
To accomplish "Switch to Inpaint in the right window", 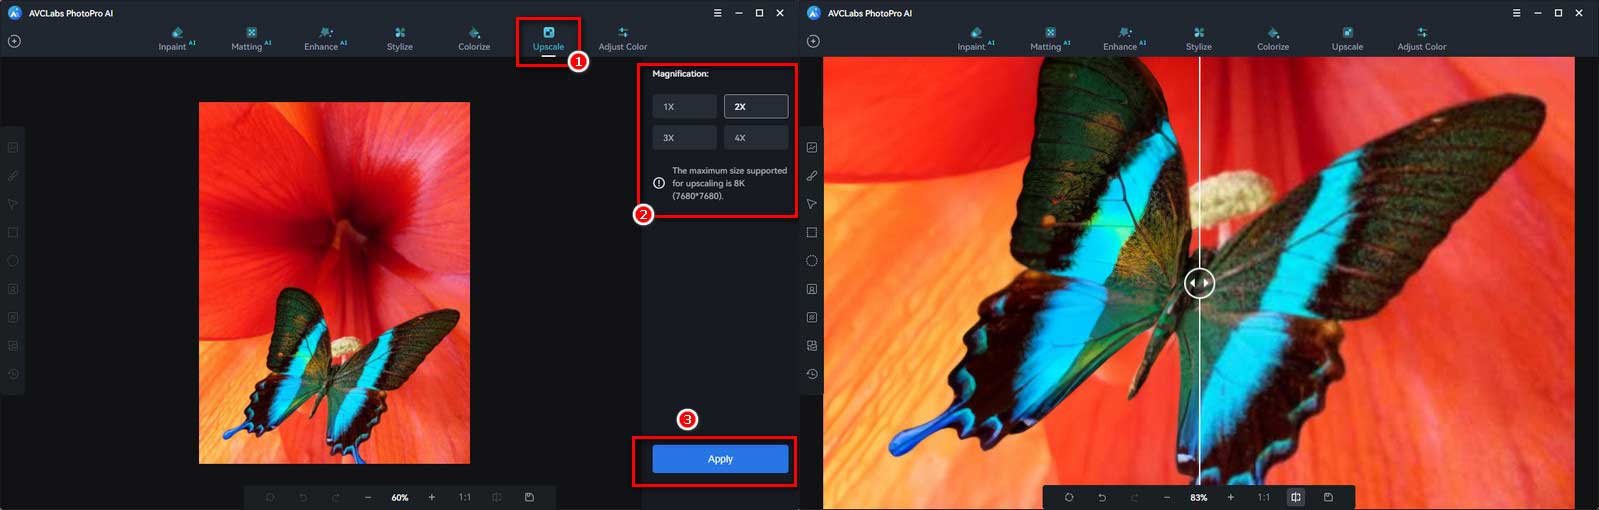I will [x=975, y=39].
